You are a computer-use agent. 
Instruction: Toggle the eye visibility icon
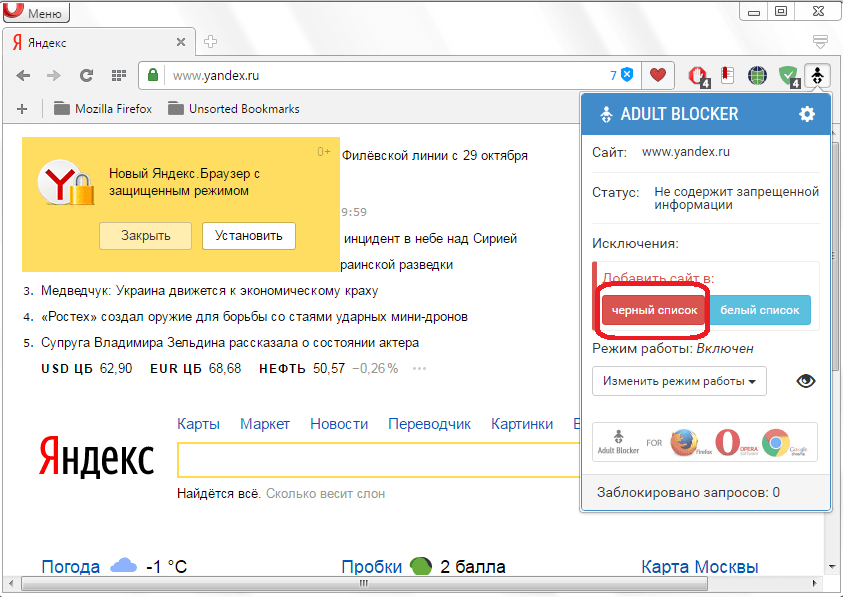(x=805, y=381)
